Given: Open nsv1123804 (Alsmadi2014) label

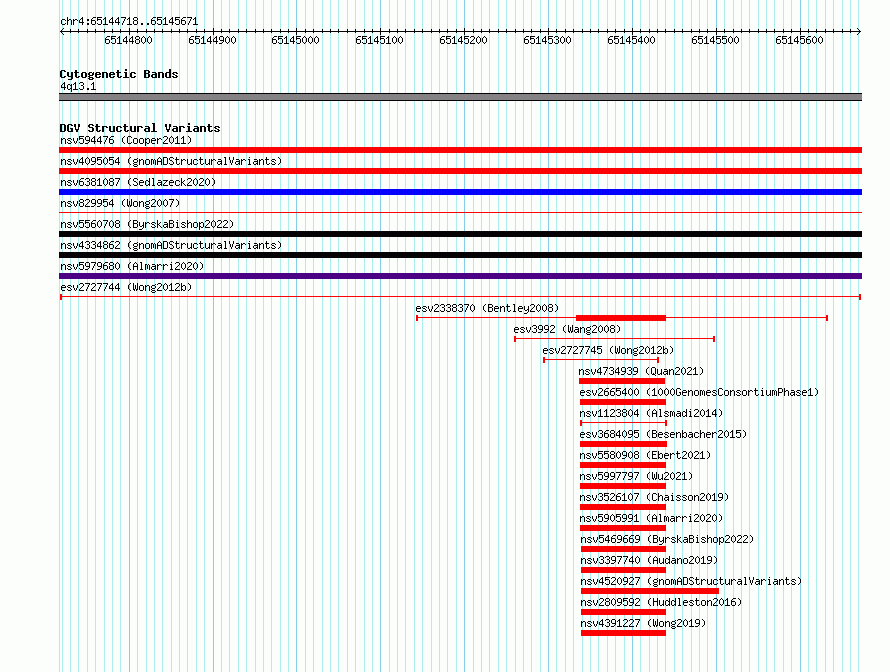Looking at the screenshot, I should pos(651,413).
